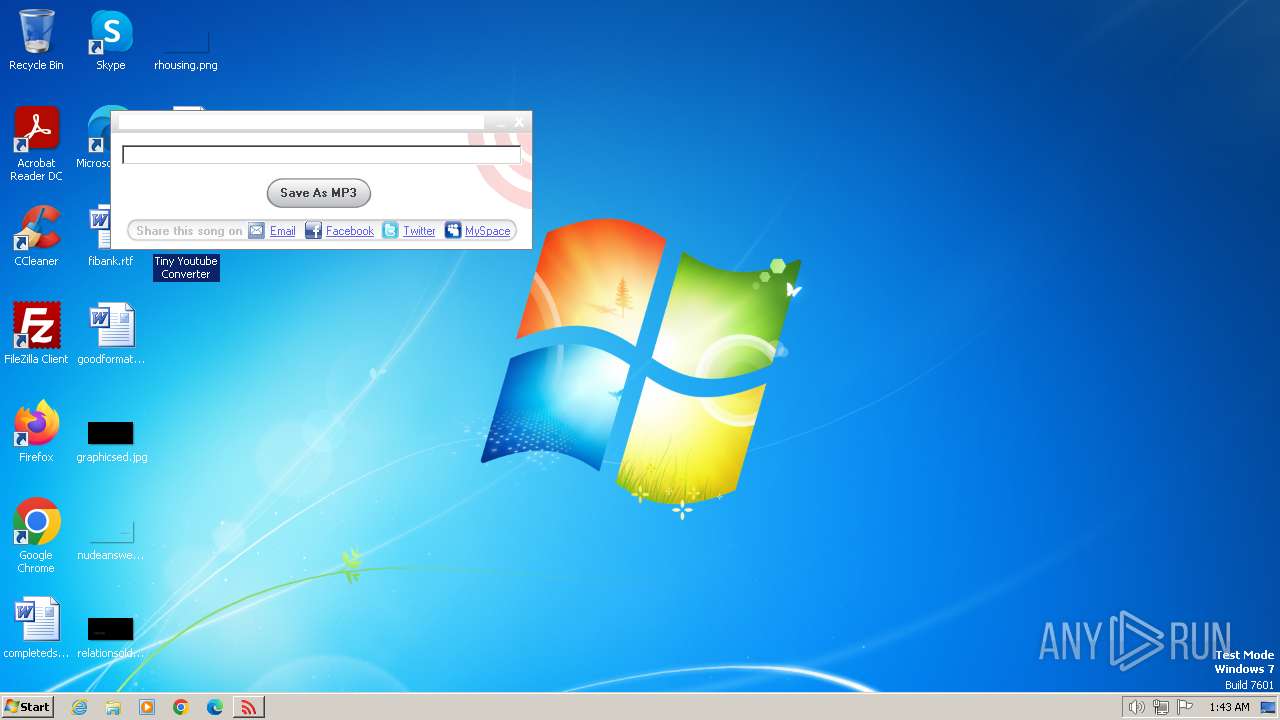Screen dimensions: 1280x720
Task: Click the volume speaker tray icon
Action: [1136, 707]
